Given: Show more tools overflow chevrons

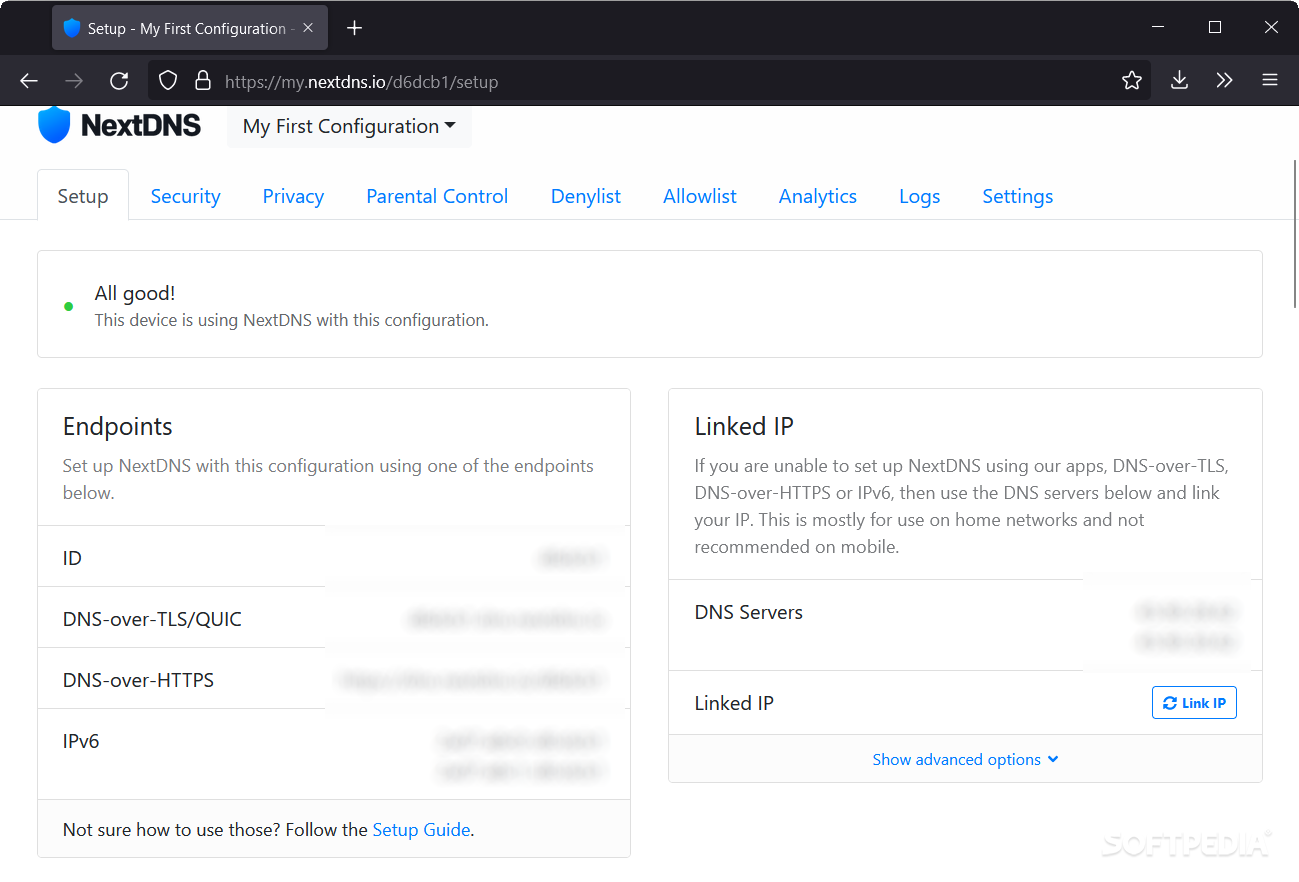Looking at the screenshot, I should pyautogui.click(x=1224, y=81).
